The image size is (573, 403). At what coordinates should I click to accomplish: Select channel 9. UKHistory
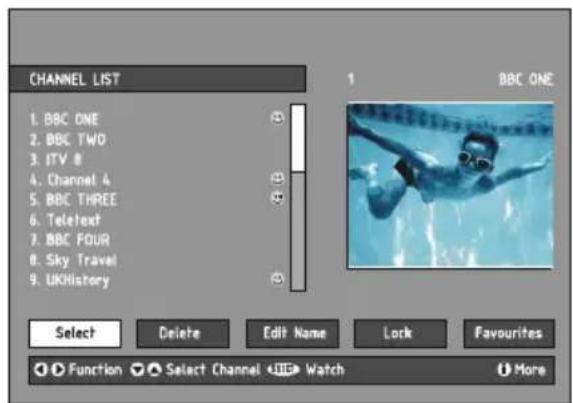pos(69,280)
